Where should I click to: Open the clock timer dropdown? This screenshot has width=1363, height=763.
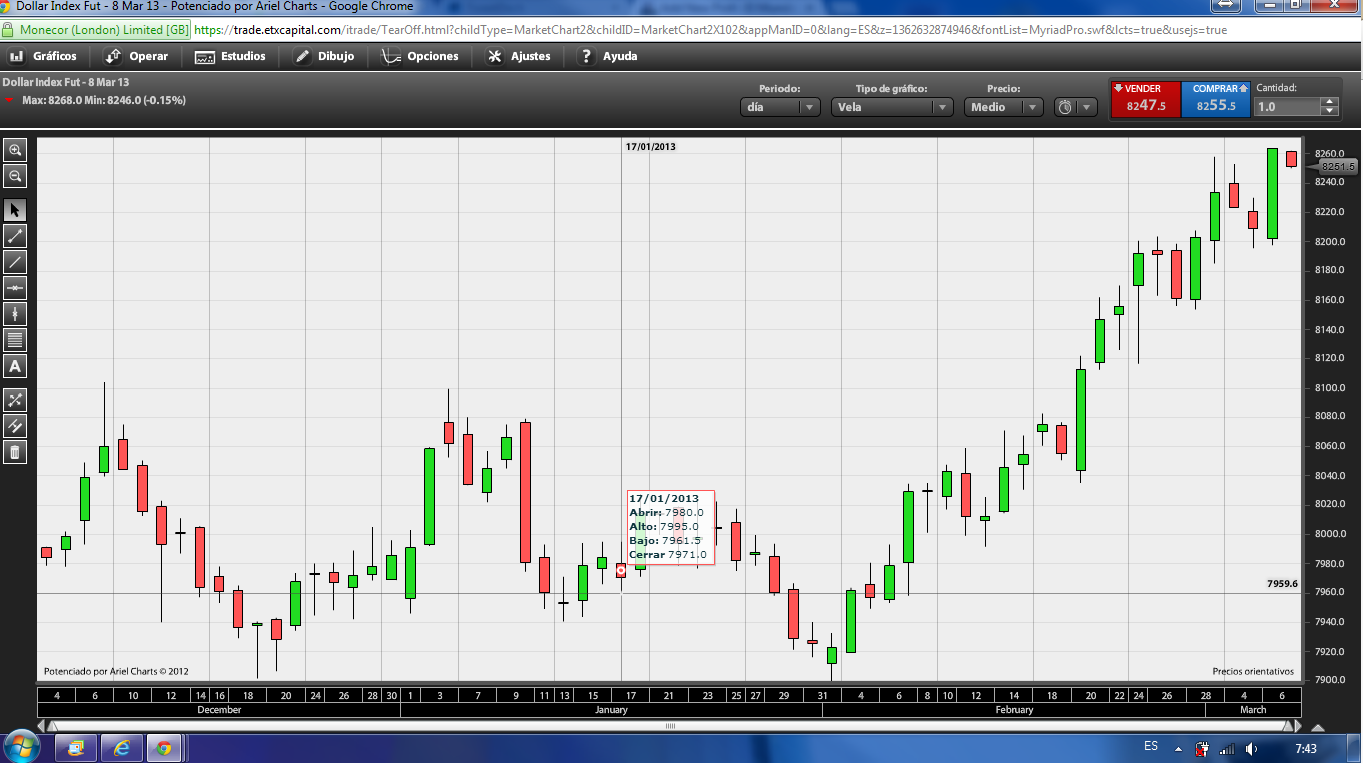(x=1076, y=107)
